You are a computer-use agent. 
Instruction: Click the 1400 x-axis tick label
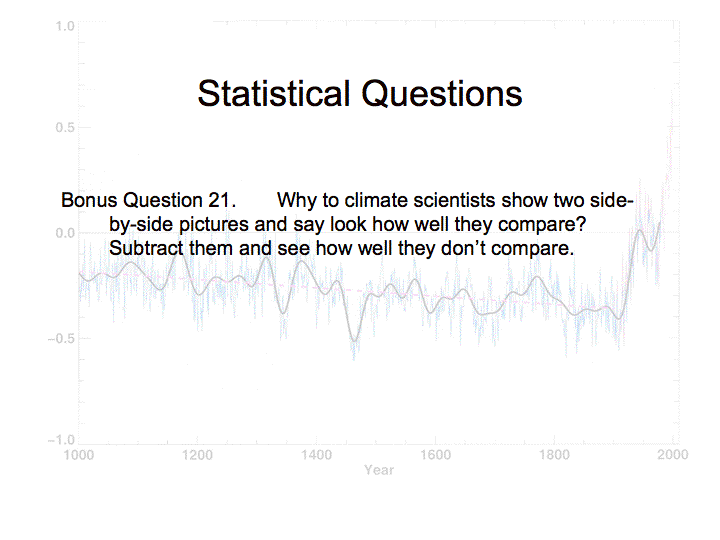pos(316,454)
